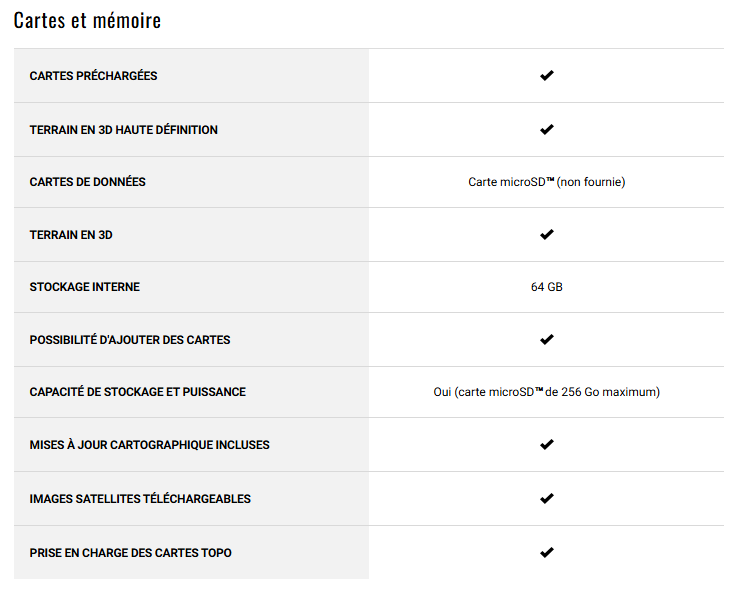Select the Terrain en 3D row label
This screenshot has width=747, height=591.
[x=71, y=235]
